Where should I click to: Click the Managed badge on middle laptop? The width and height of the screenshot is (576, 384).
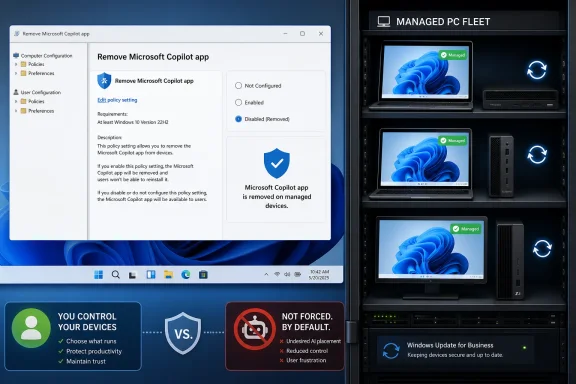(x=453, y=141)
